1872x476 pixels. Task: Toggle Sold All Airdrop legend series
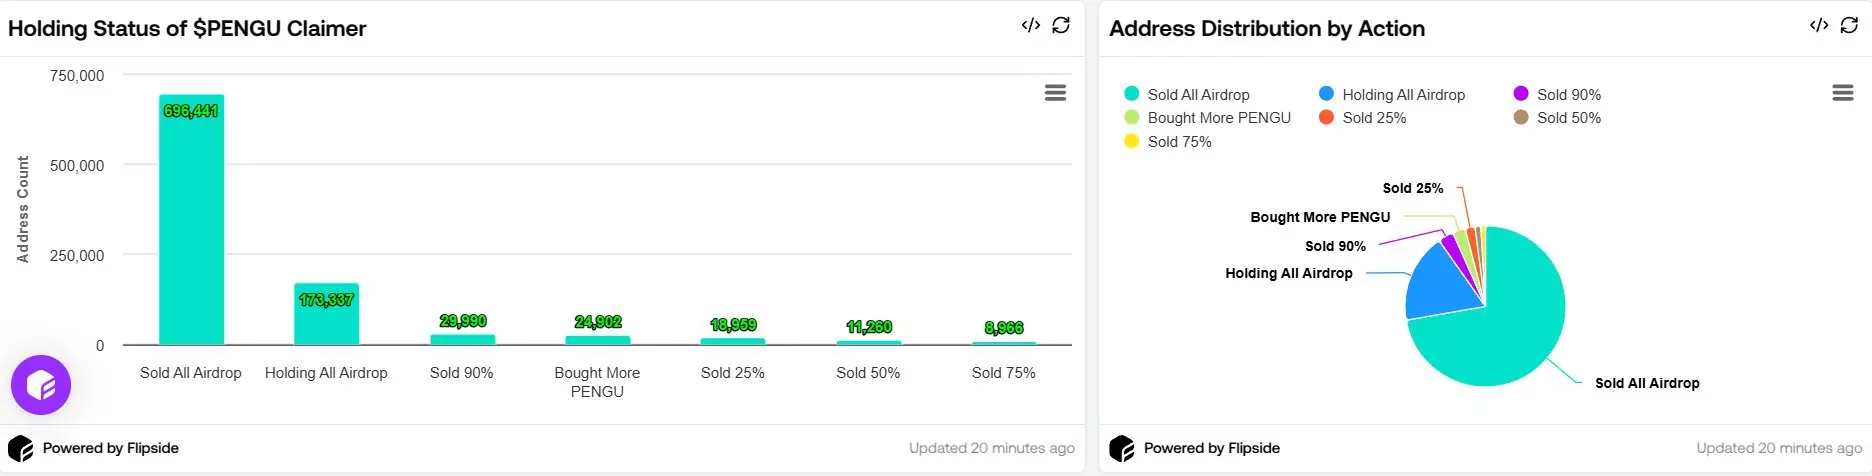point(1198,95)
